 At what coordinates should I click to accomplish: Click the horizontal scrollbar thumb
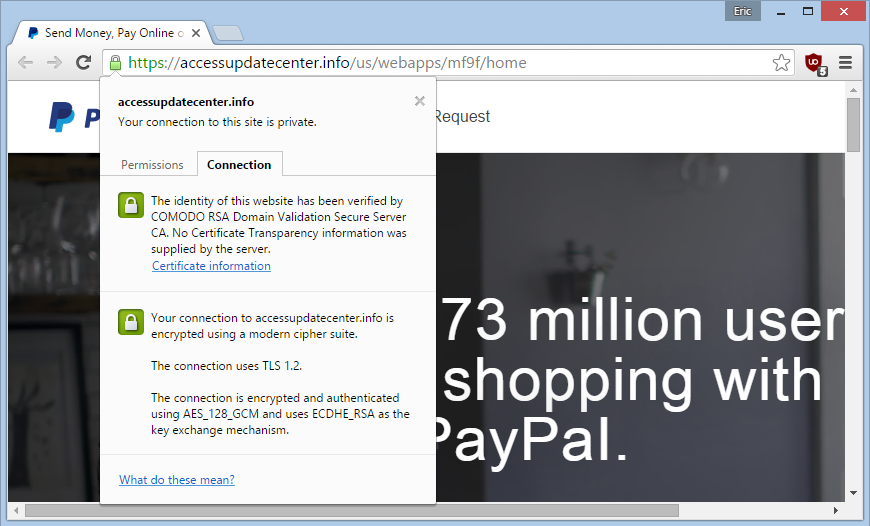coord(352,510)
